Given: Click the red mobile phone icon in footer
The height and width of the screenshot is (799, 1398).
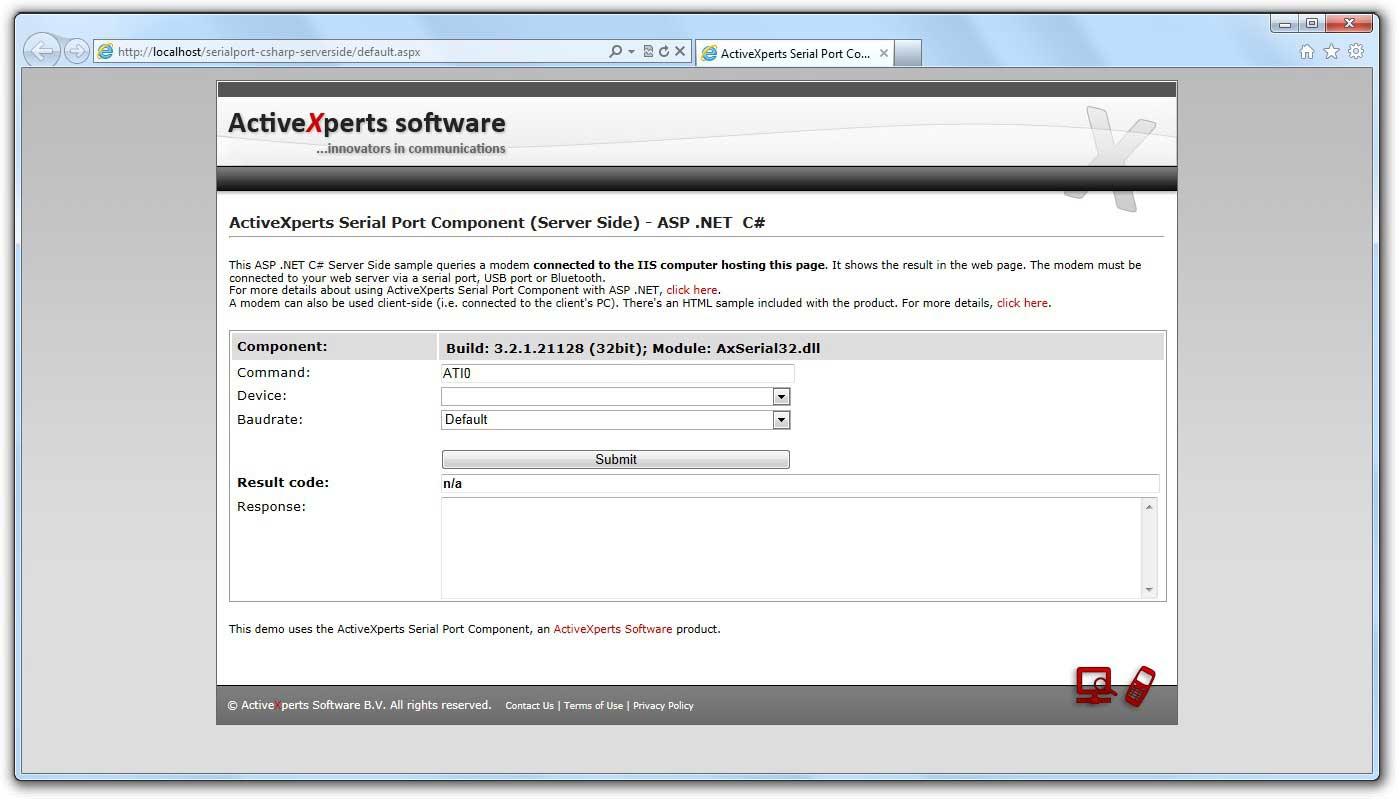Looking at the screenshot, I should tap(1140, 686).
